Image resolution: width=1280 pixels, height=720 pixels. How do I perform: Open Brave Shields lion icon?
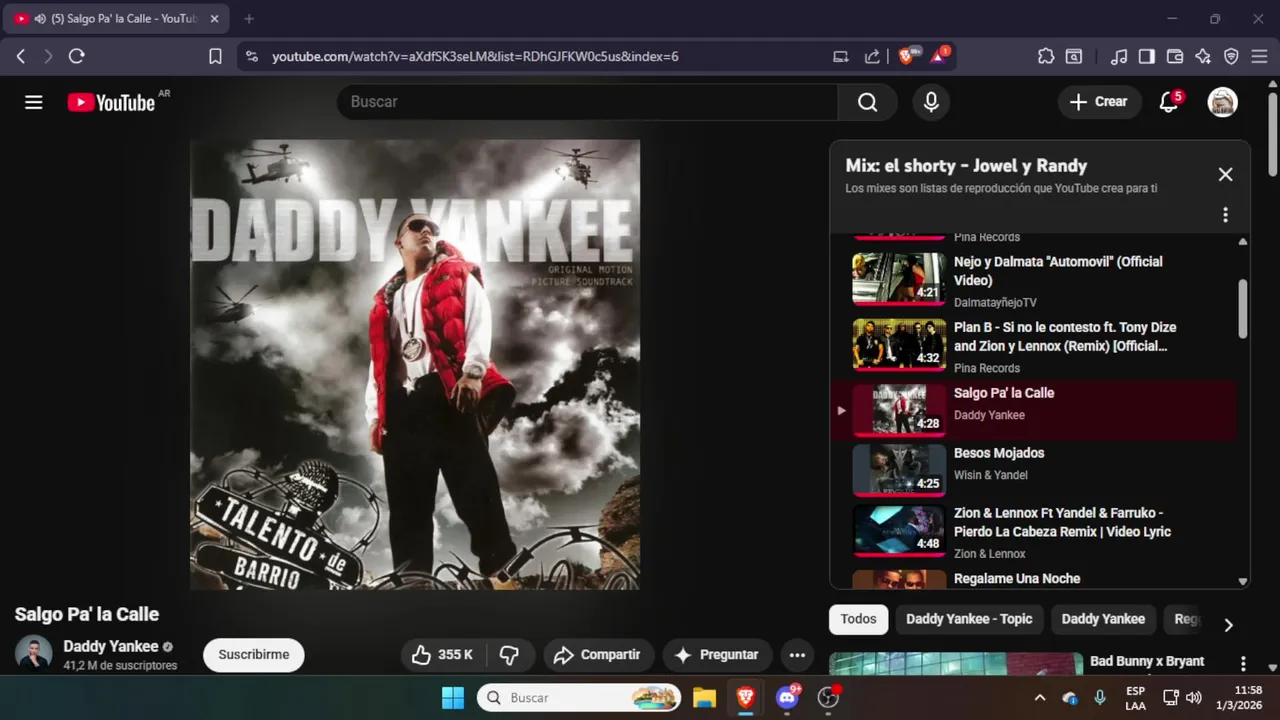pos(907,56)
